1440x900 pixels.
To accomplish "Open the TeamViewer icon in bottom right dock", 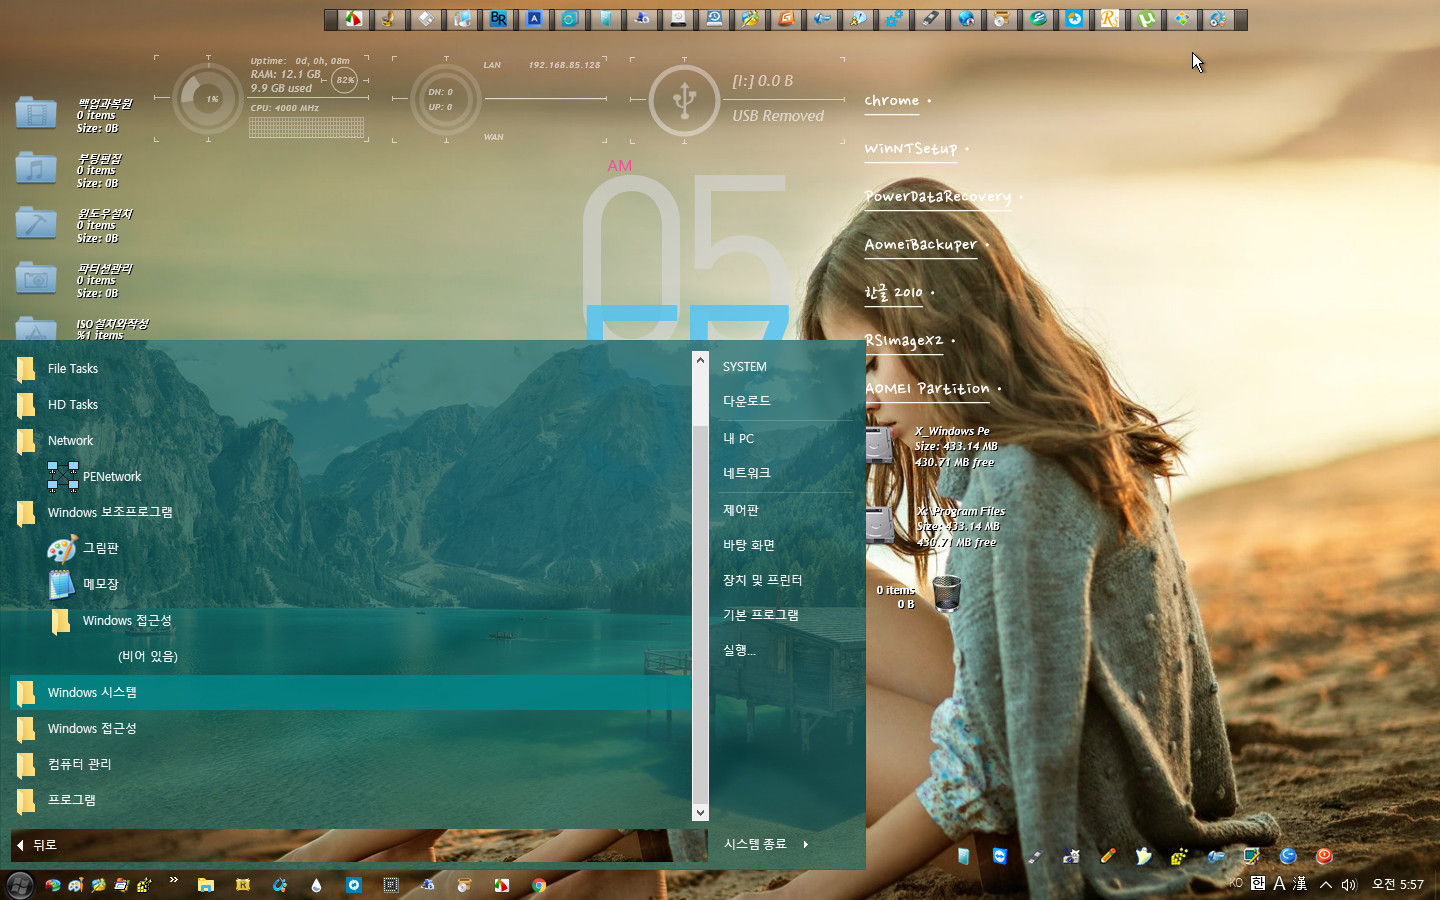I will (1000, 856).
